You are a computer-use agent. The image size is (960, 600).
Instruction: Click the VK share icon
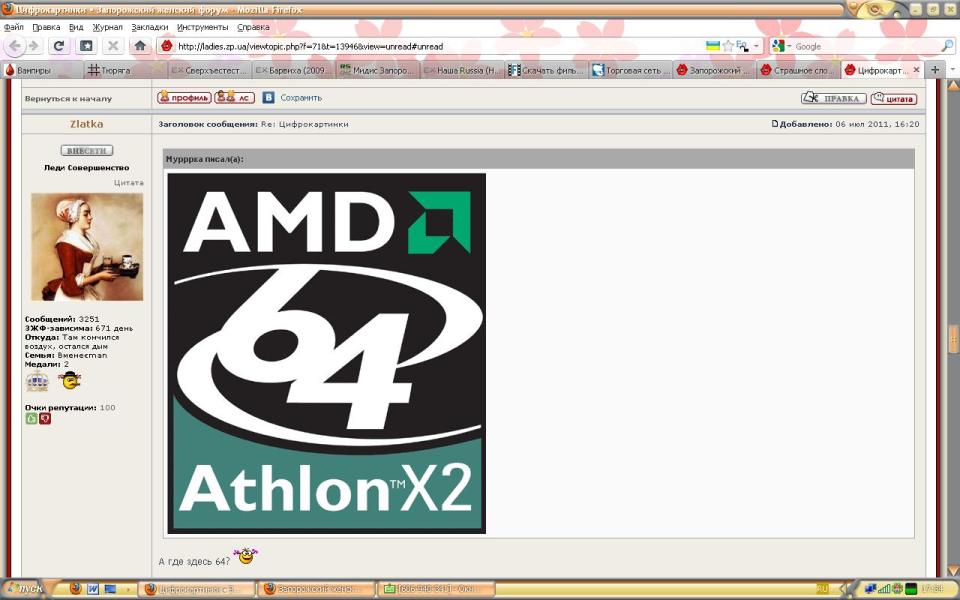(268, 97)
